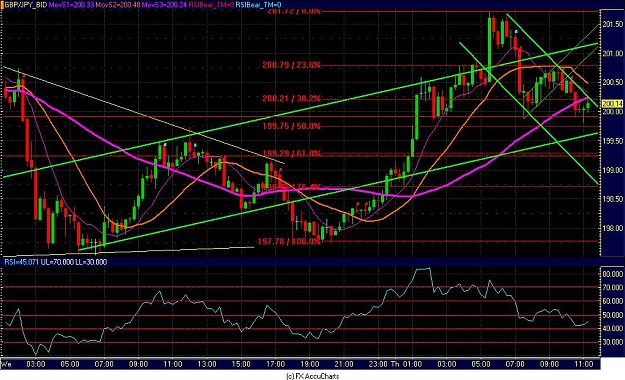Click the (c) FX AccuCharts credit text
This screenshot has width=625, height=380.
312,376
